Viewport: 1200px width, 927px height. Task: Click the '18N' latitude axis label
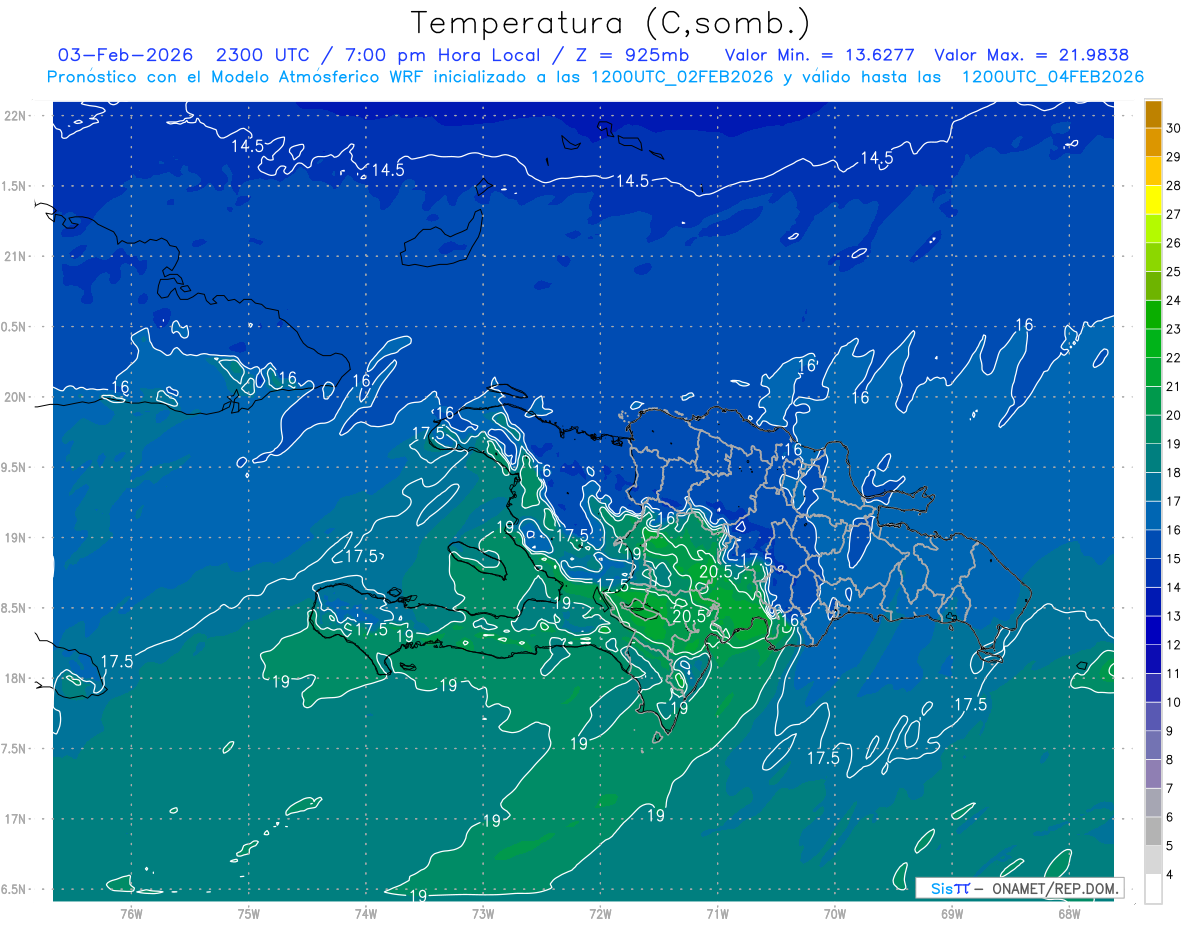16,678
